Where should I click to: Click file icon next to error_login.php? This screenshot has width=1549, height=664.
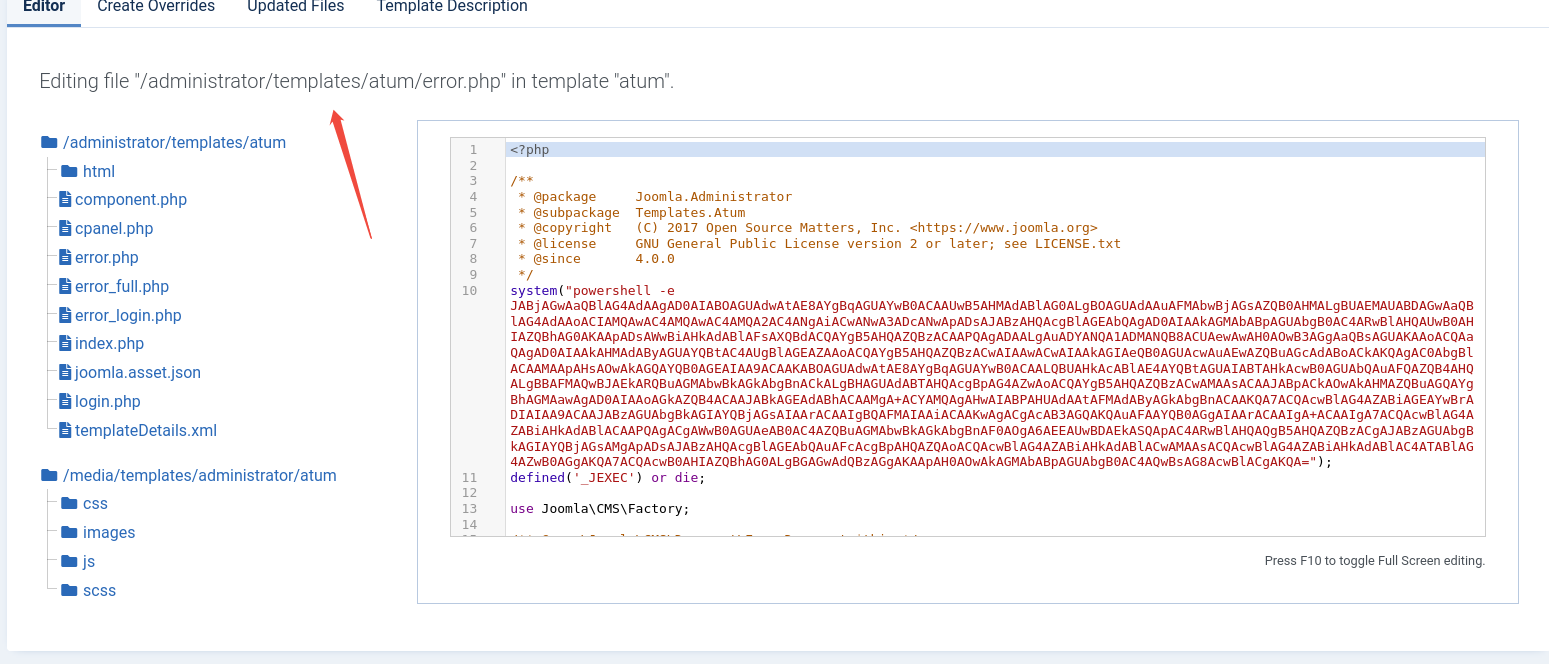click(65, 316)
